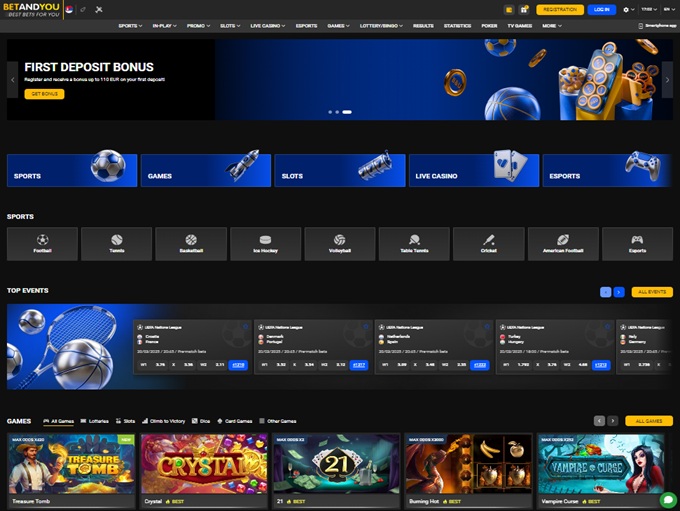Click the gift bonus icon in header
This screenshot has height=511, width=680.
pos(524,9)
